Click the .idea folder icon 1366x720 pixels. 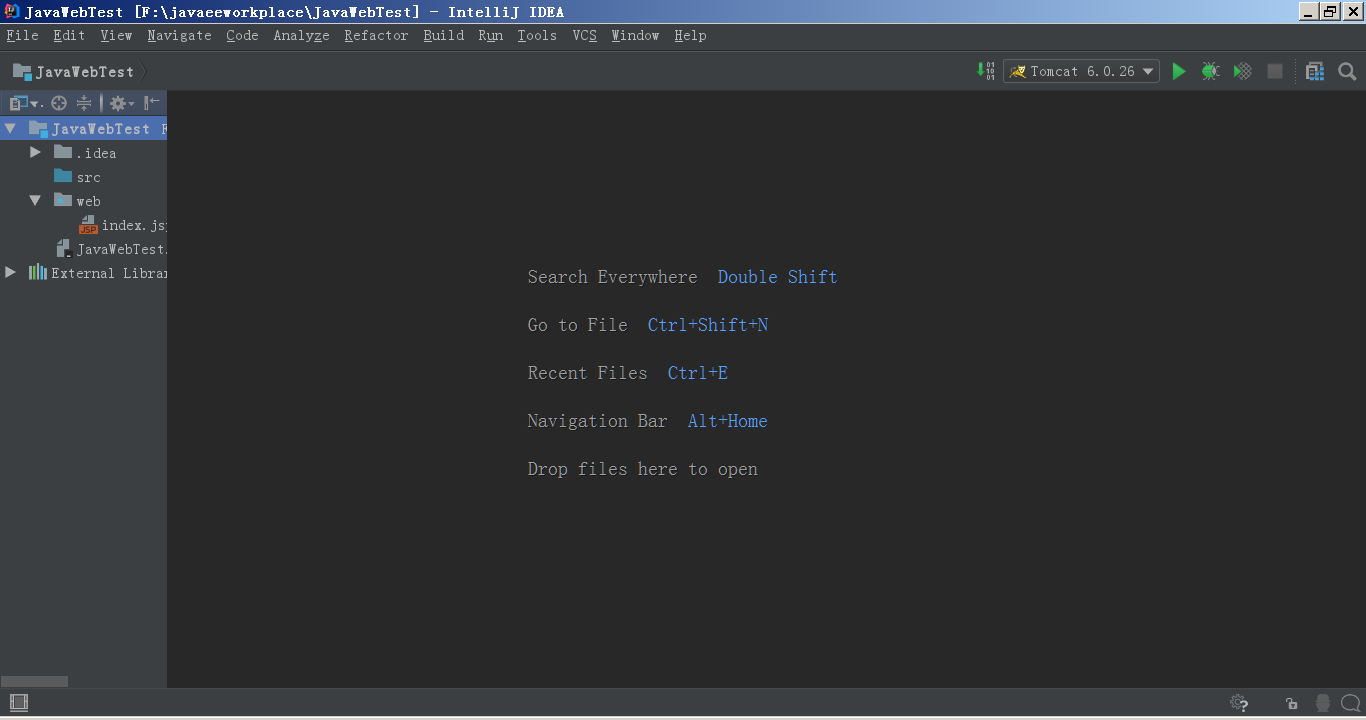(x=63, y=152)
